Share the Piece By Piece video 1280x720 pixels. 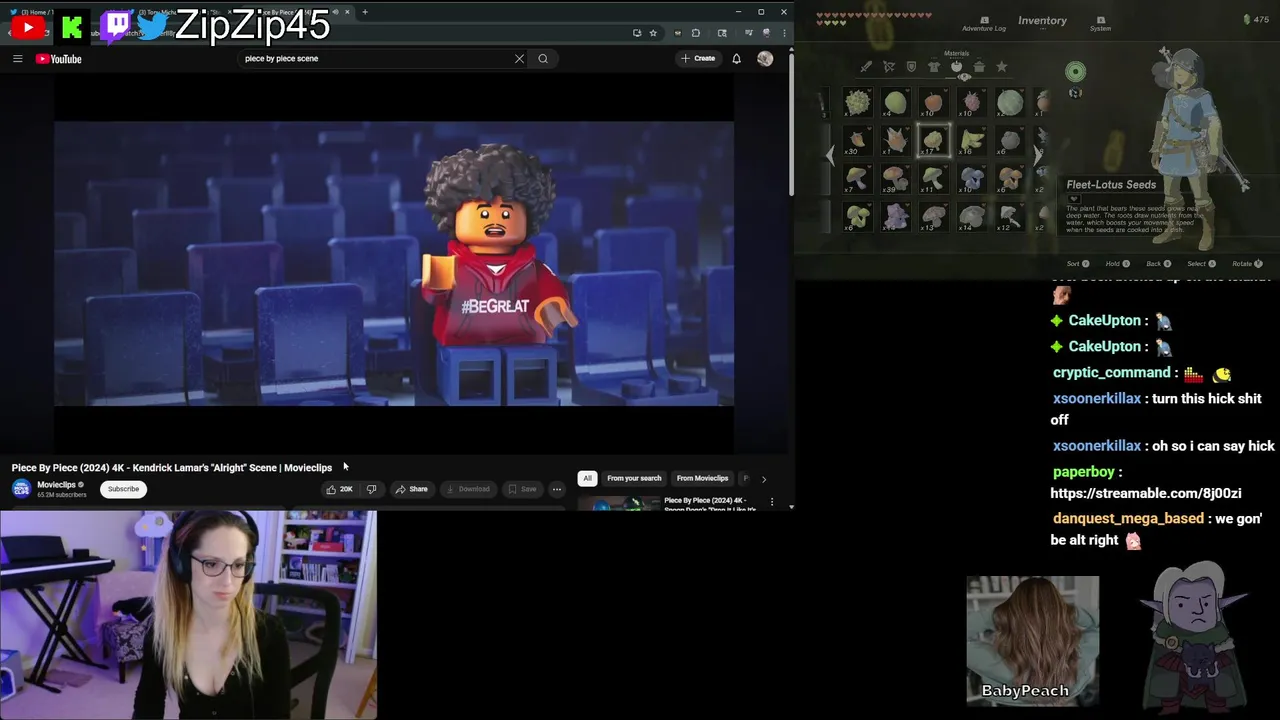(x=411, y=489)
